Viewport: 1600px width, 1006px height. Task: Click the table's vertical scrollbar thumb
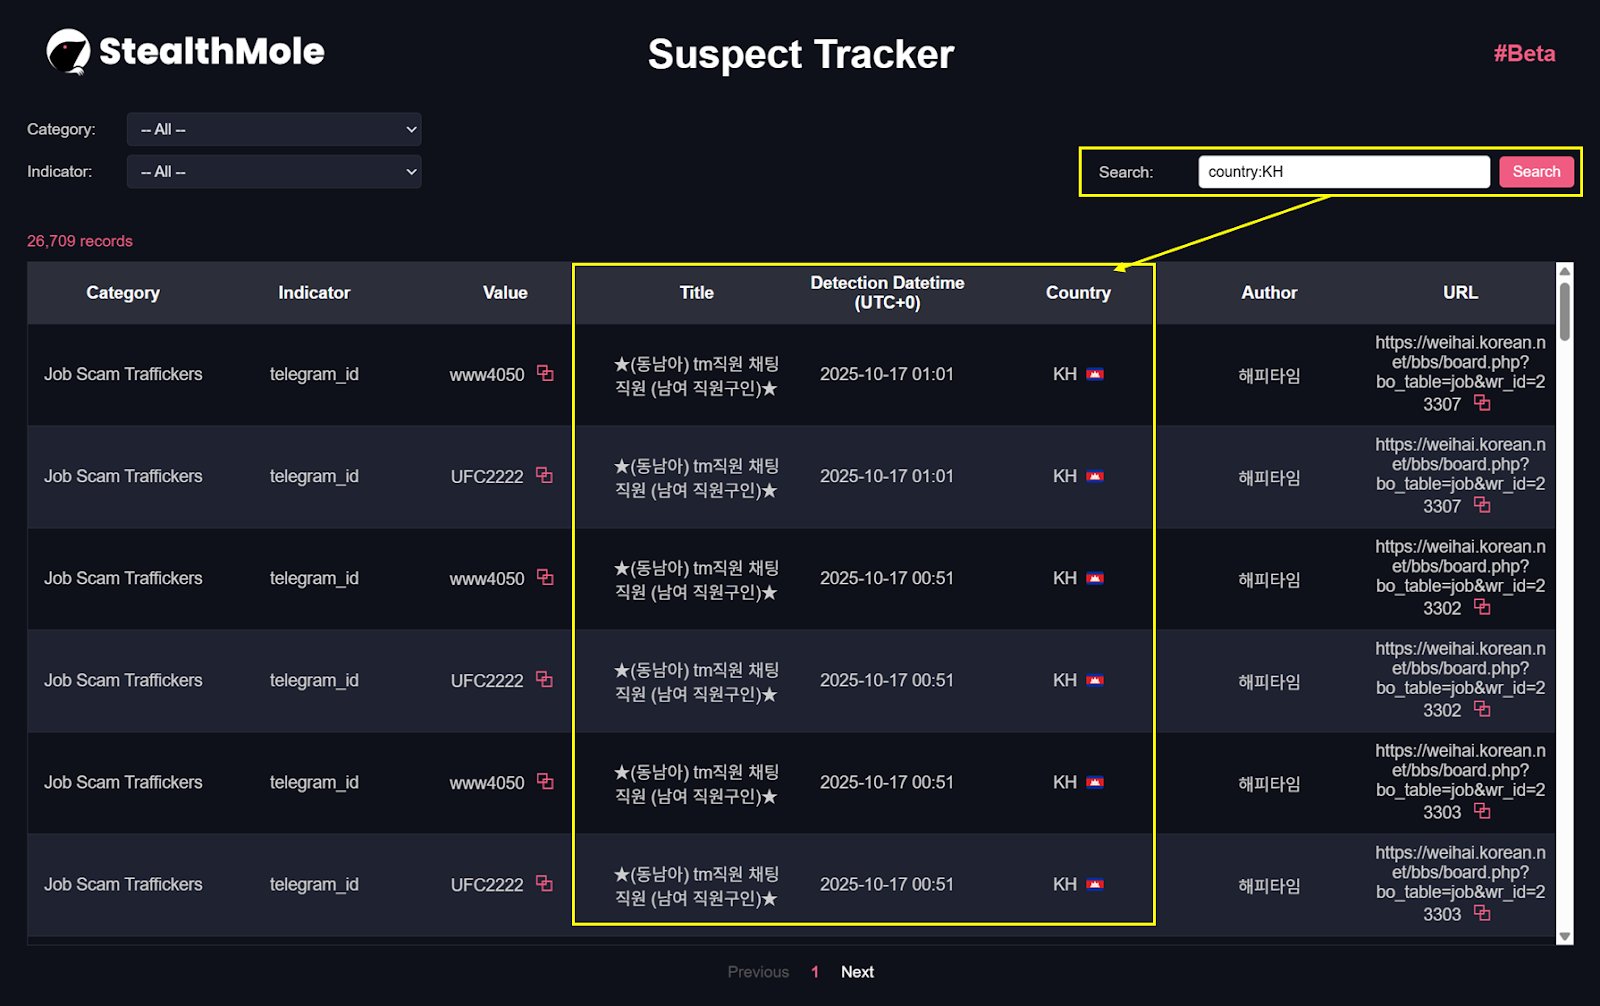1565,311
